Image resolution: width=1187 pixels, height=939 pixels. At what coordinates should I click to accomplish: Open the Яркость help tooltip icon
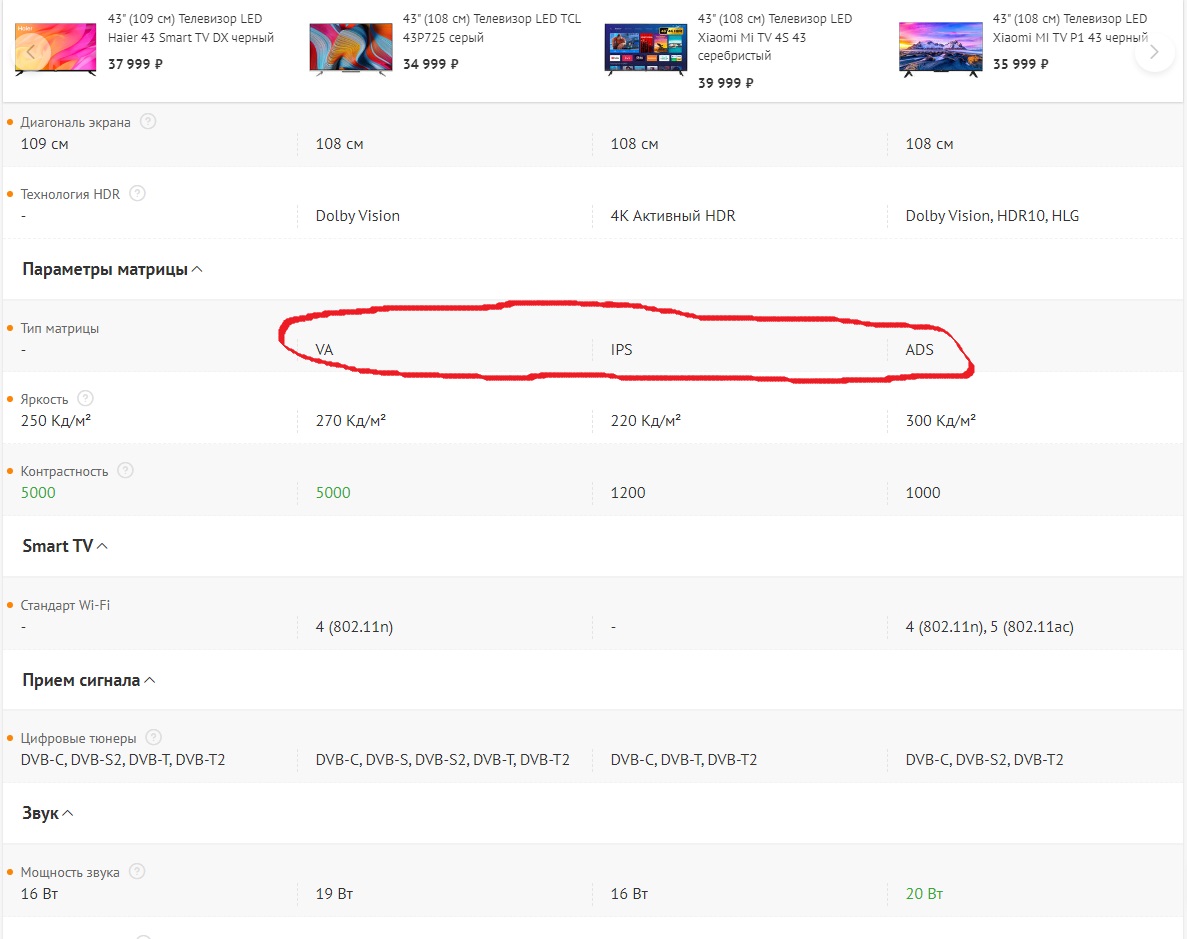point(85,399)
